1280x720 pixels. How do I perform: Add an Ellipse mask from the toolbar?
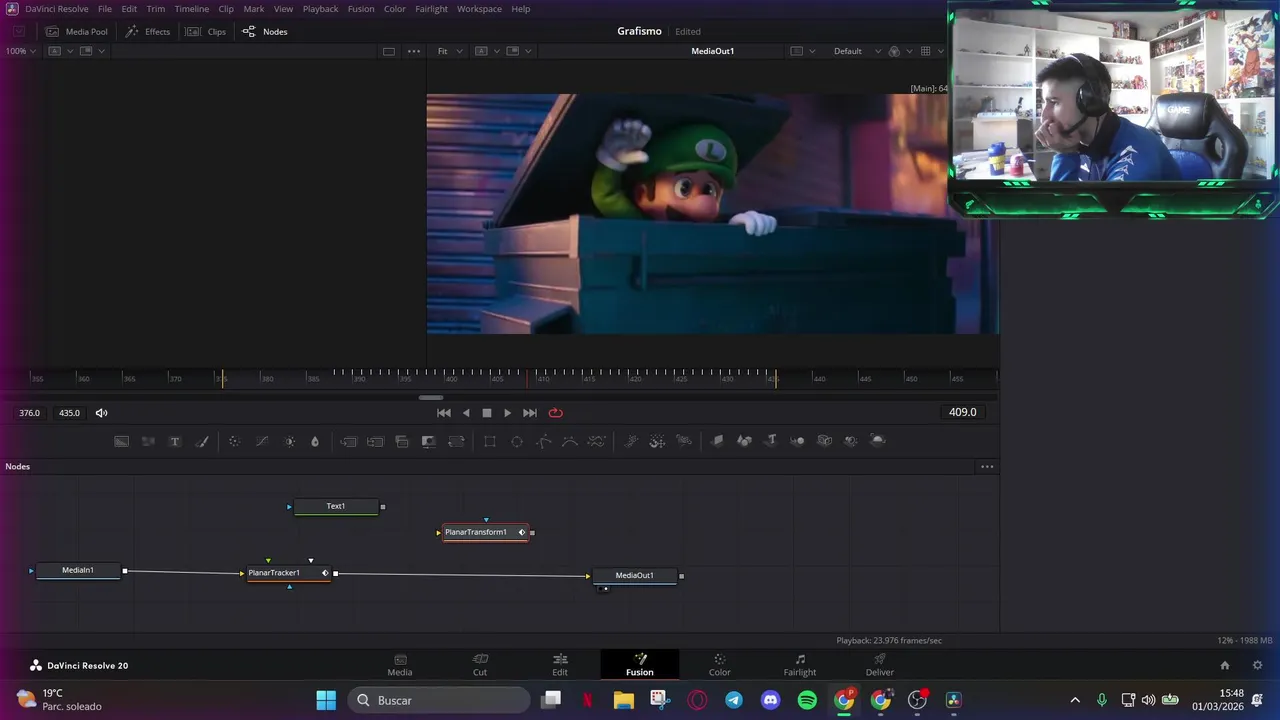click(517, 441)
